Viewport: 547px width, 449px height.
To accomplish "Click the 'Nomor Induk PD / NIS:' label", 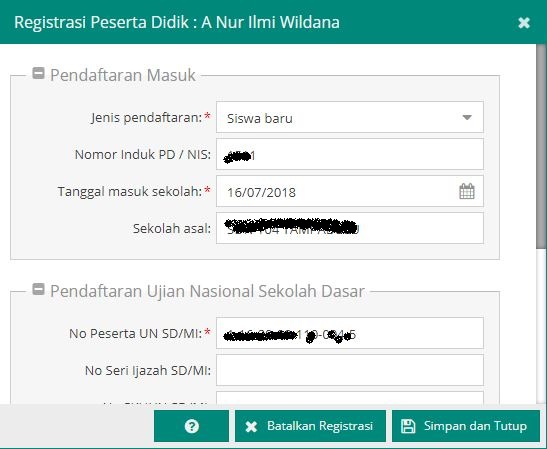I will (143, 154).
